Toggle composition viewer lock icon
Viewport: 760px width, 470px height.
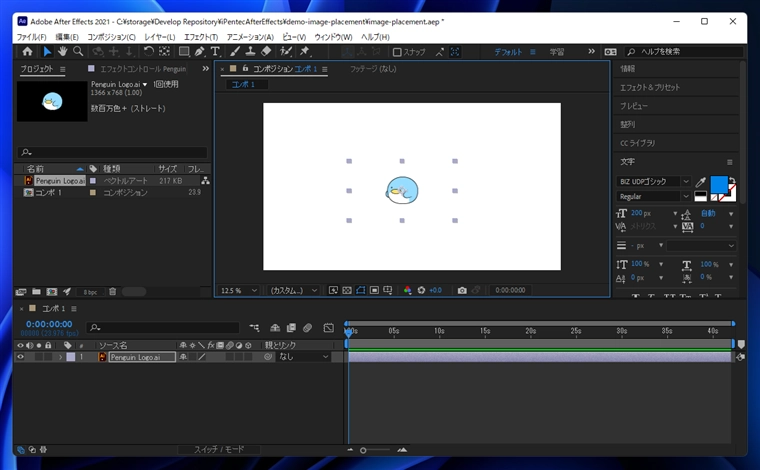[245, 68]
